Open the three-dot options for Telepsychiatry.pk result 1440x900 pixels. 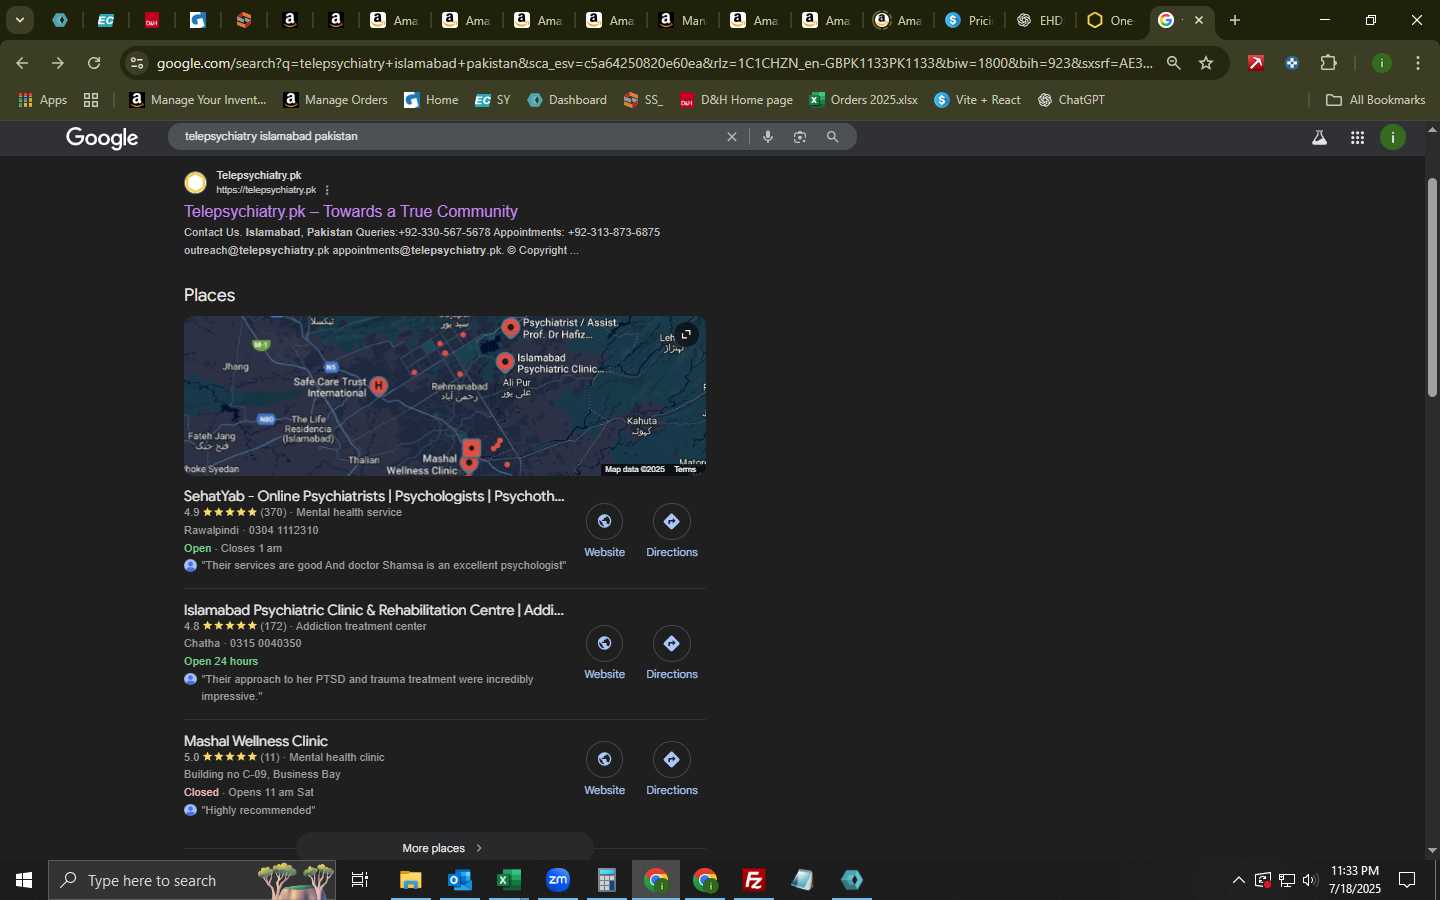327,190
